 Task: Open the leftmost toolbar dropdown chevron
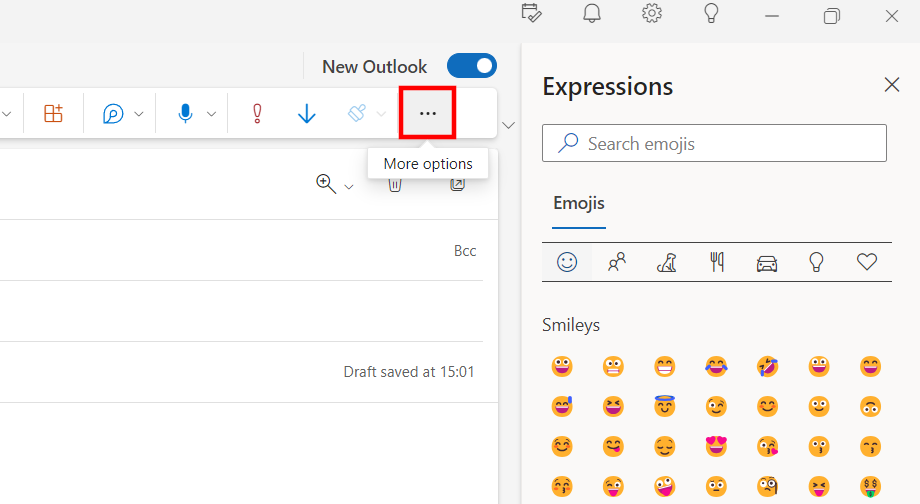coord(6,114)
